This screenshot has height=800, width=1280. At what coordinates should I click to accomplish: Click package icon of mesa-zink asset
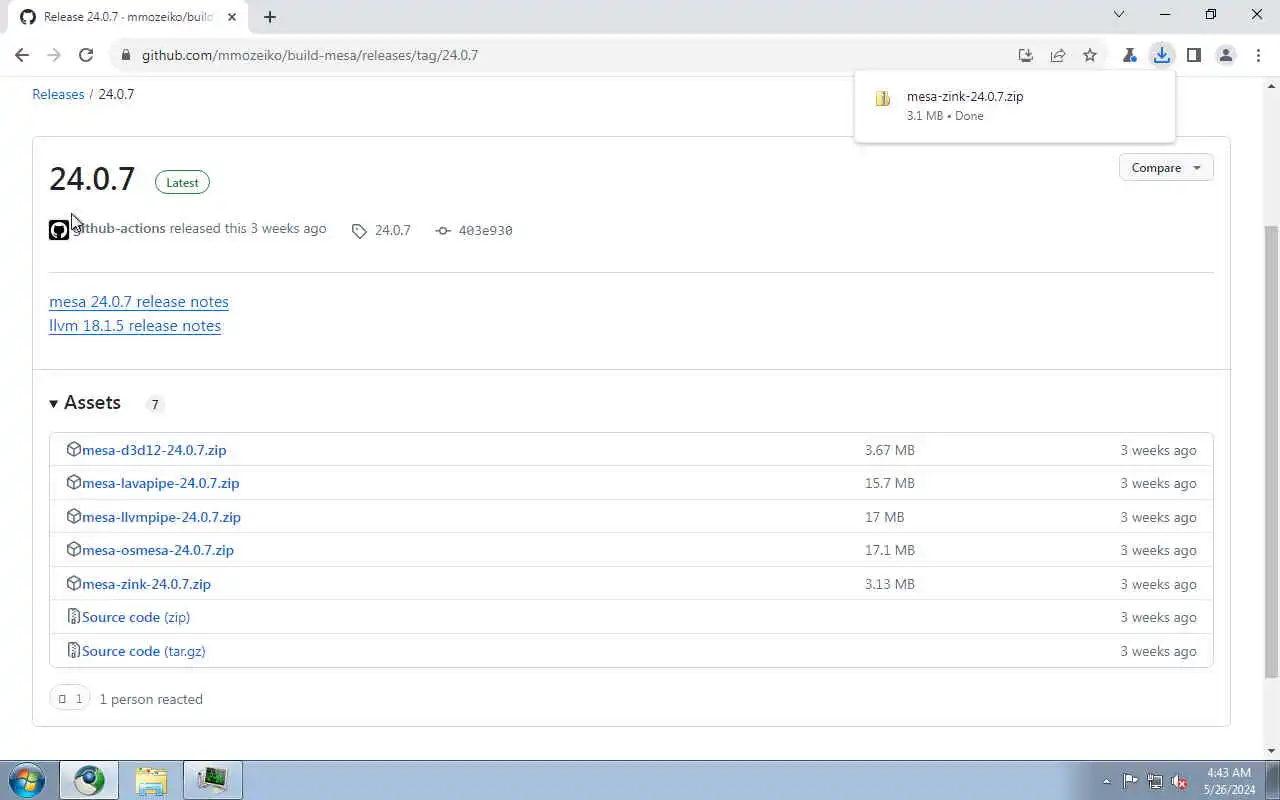tap(73, 583)
